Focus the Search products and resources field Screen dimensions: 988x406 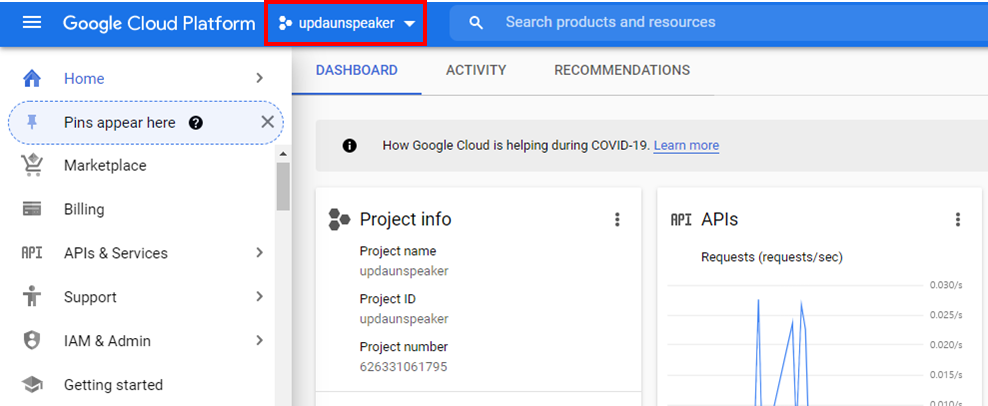[x=718, y=23]
